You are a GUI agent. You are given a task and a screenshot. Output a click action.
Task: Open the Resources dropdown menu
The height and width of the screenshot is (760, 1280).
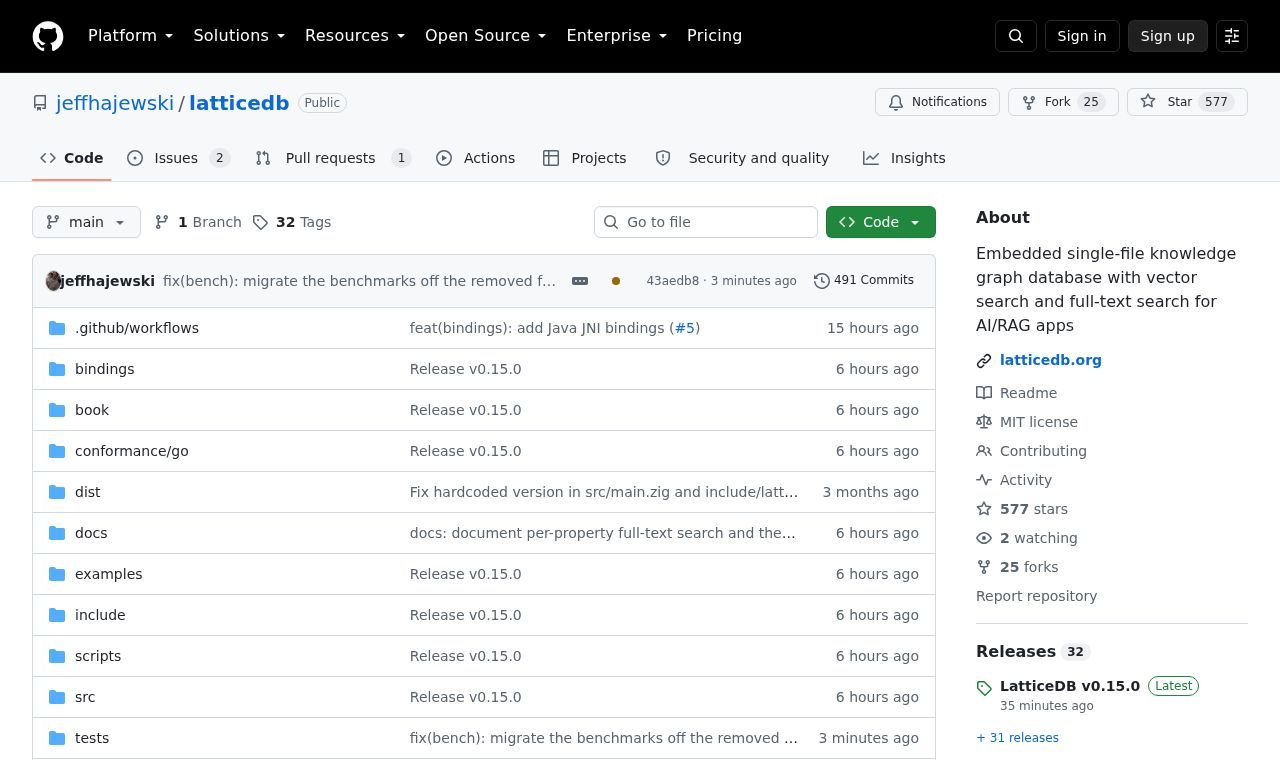(x=355, y=36)
